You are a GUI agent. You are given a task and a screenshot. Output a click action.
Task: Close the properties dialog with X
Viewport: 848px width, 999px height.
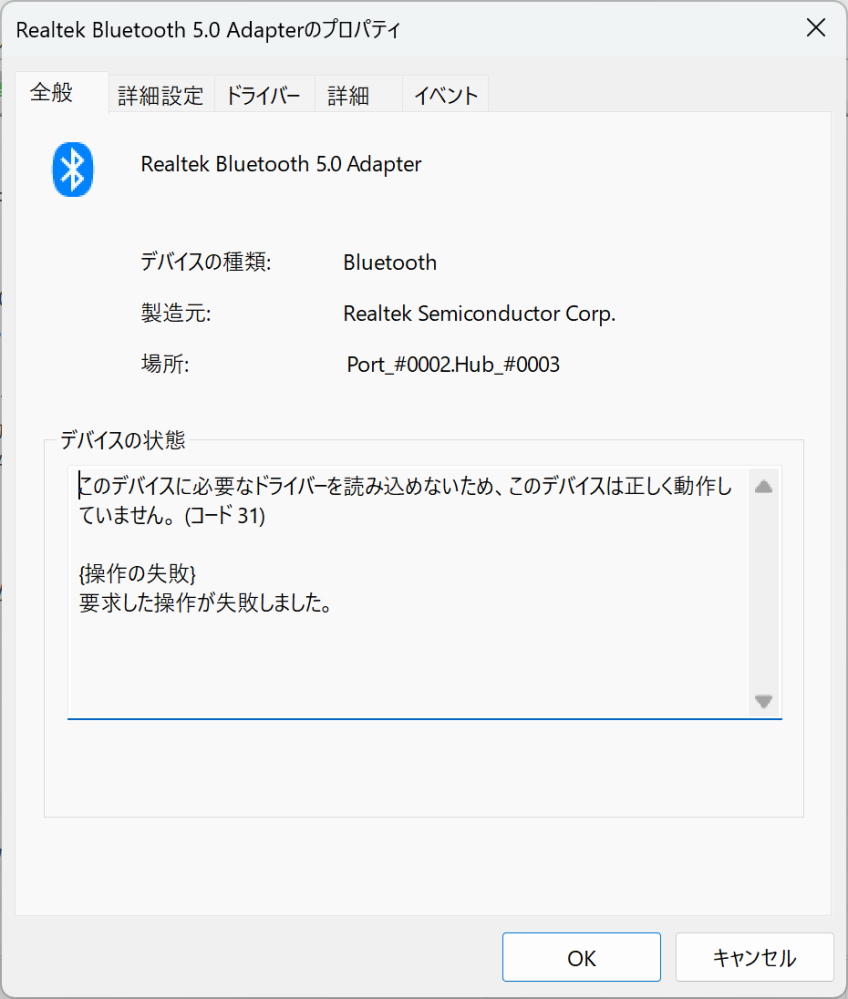click(816, 28)
